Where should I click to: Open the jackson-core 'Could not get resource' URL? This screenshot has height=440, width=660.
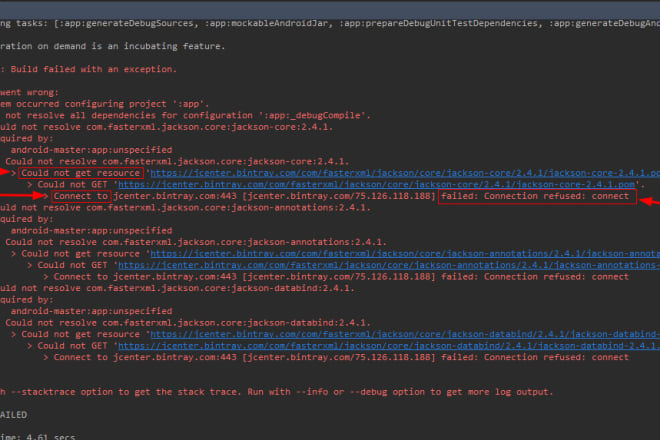click(x=405, y=173)
